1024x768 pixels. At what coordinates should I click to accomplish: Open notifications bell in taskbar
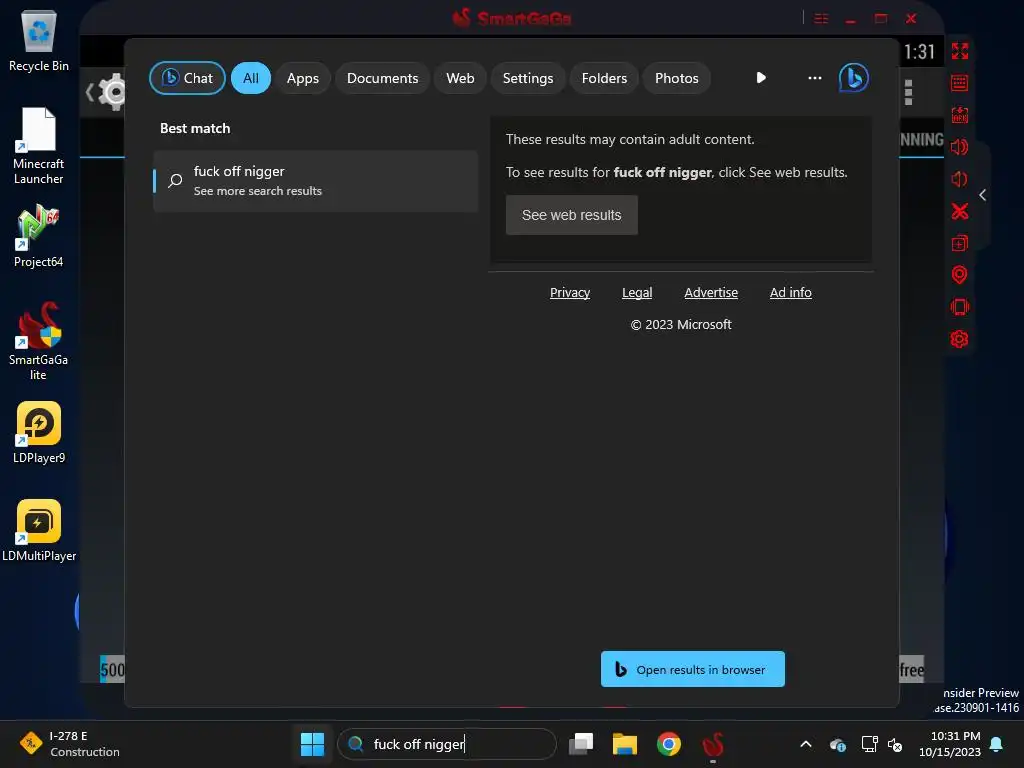[x=997, y=744]
